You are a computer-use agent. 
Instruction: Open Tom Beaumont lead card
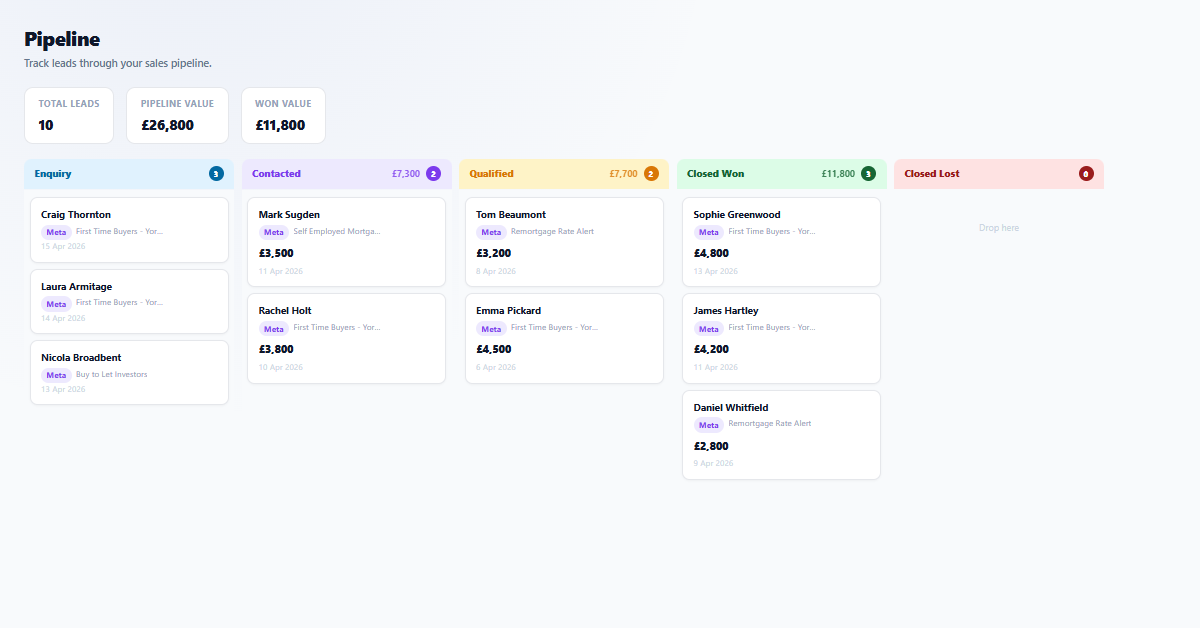pos(564,242)
